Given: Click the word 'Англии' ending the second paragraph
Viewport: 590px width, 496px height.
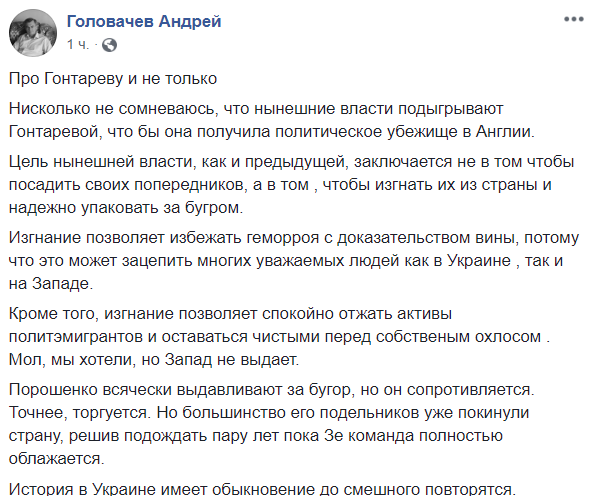Looking at the screenshot, I should pos(505,132).
